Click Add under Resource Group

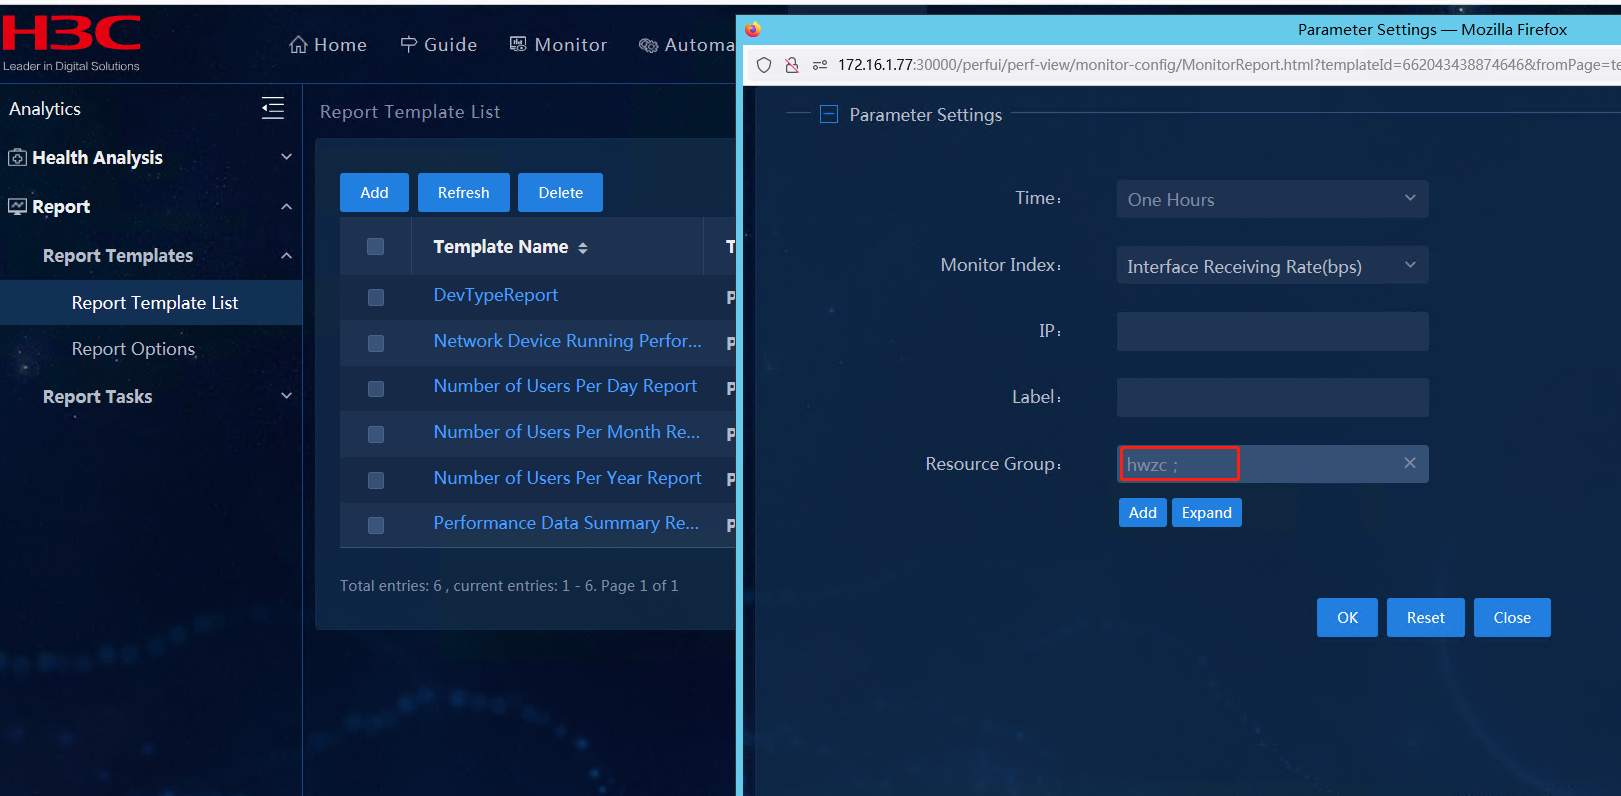point(1142,512)
